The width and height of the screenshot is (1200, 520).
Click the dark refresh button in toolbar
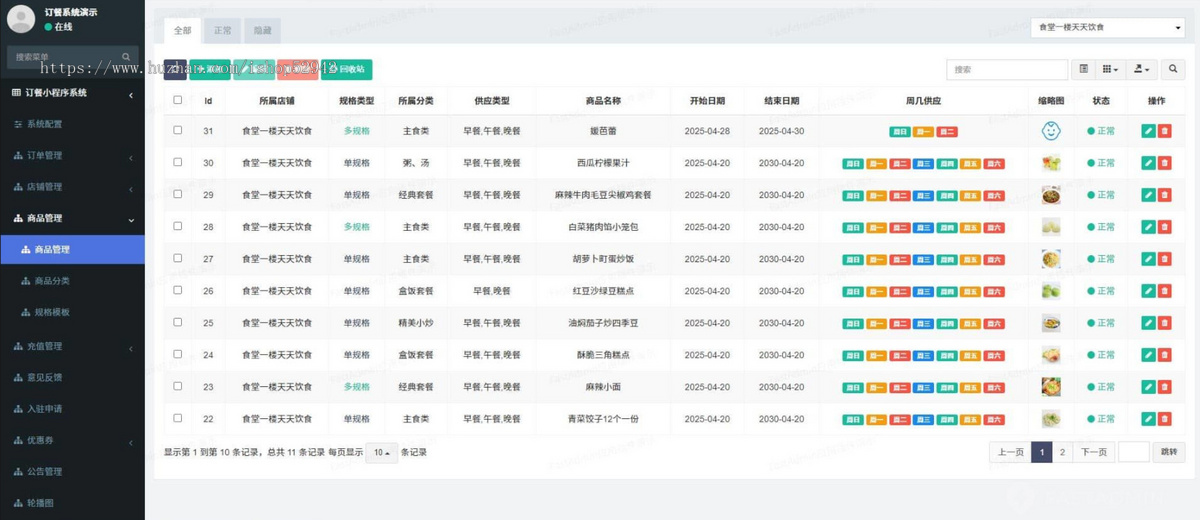click(x=175, y=69)
